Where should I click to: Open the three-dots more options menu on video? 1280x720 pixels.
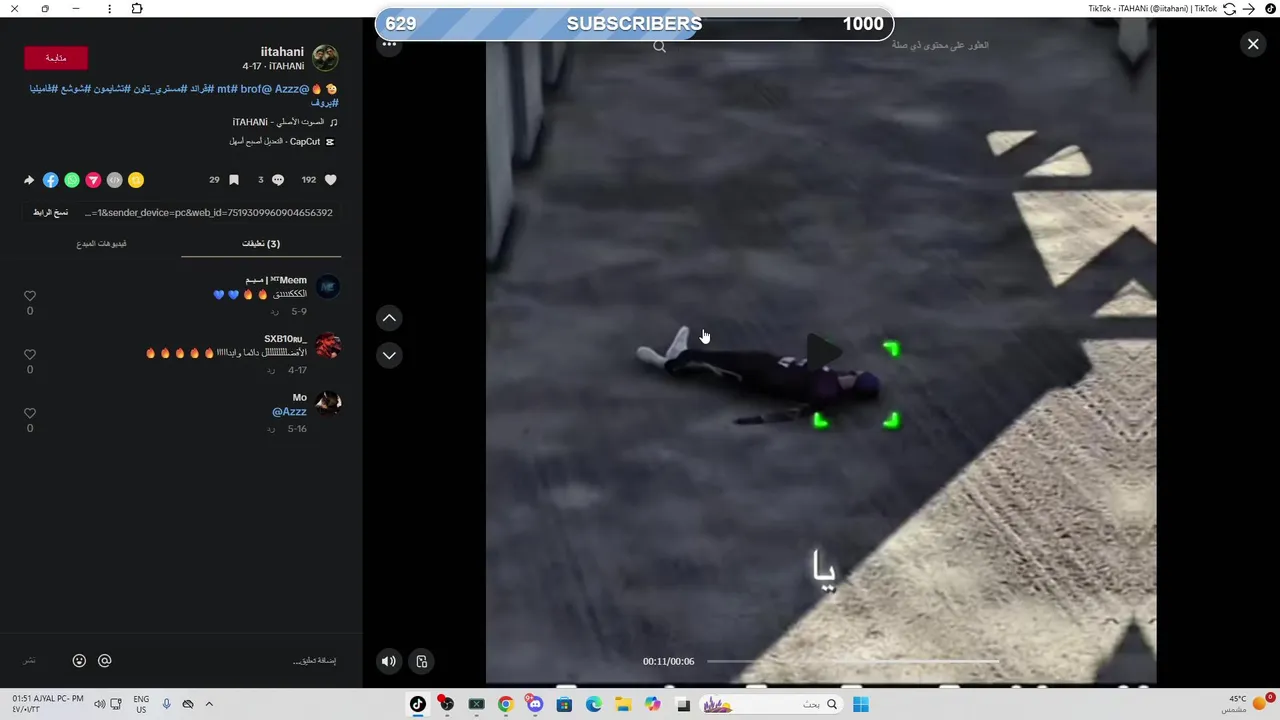tap(389, 44)
